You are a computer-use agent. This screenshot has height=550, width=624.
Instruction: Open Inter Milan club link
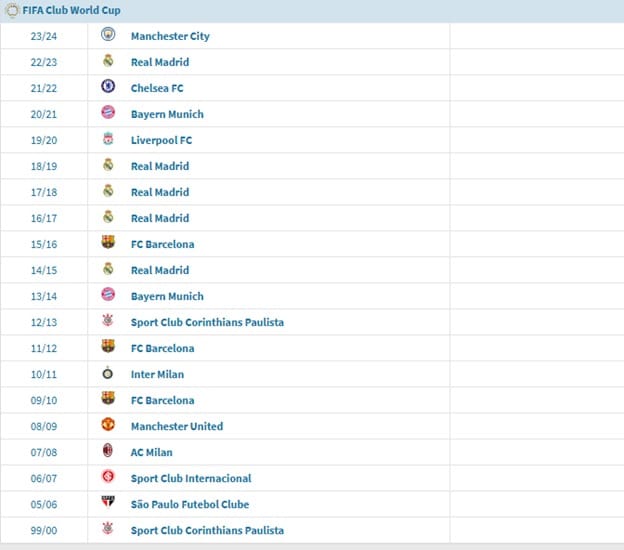(x=157, y=374)
